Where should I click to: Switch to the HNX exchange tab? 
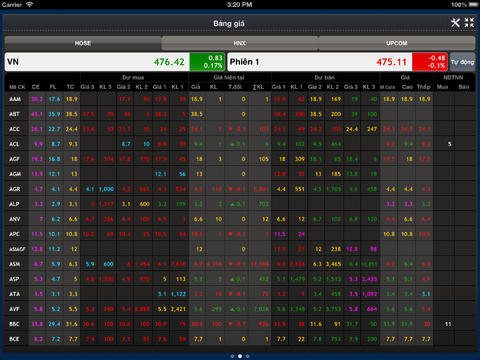click(x=240, y=43)
